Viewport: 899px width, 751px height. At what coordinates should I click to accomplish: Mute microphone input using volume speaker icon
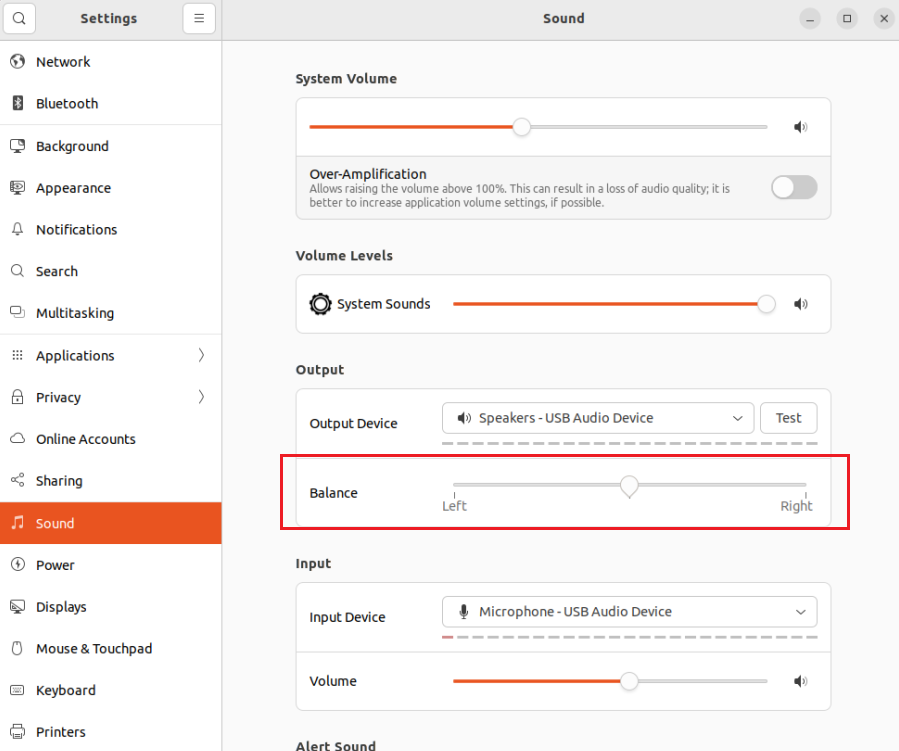(800, 681)
